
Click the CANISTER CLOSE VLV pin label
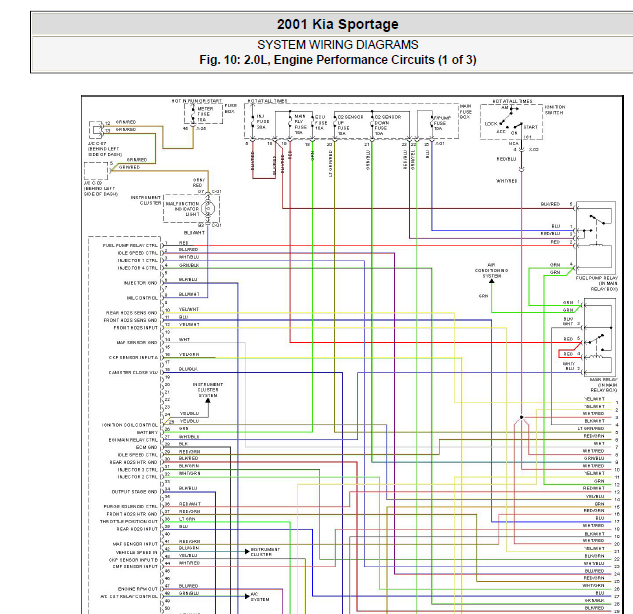(x=133, y=373)
